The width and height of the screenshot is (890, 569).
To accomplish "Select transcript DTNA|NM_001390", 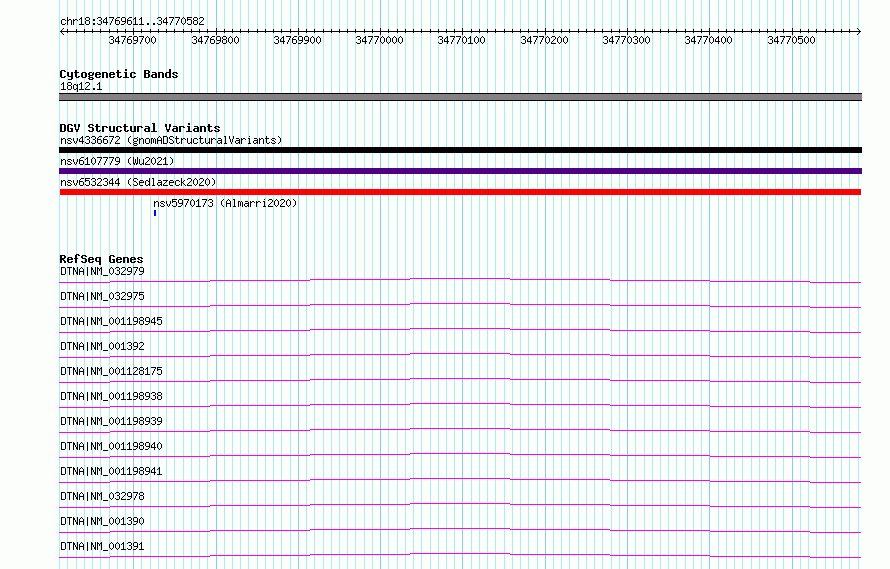I will [x=102, y=521].
